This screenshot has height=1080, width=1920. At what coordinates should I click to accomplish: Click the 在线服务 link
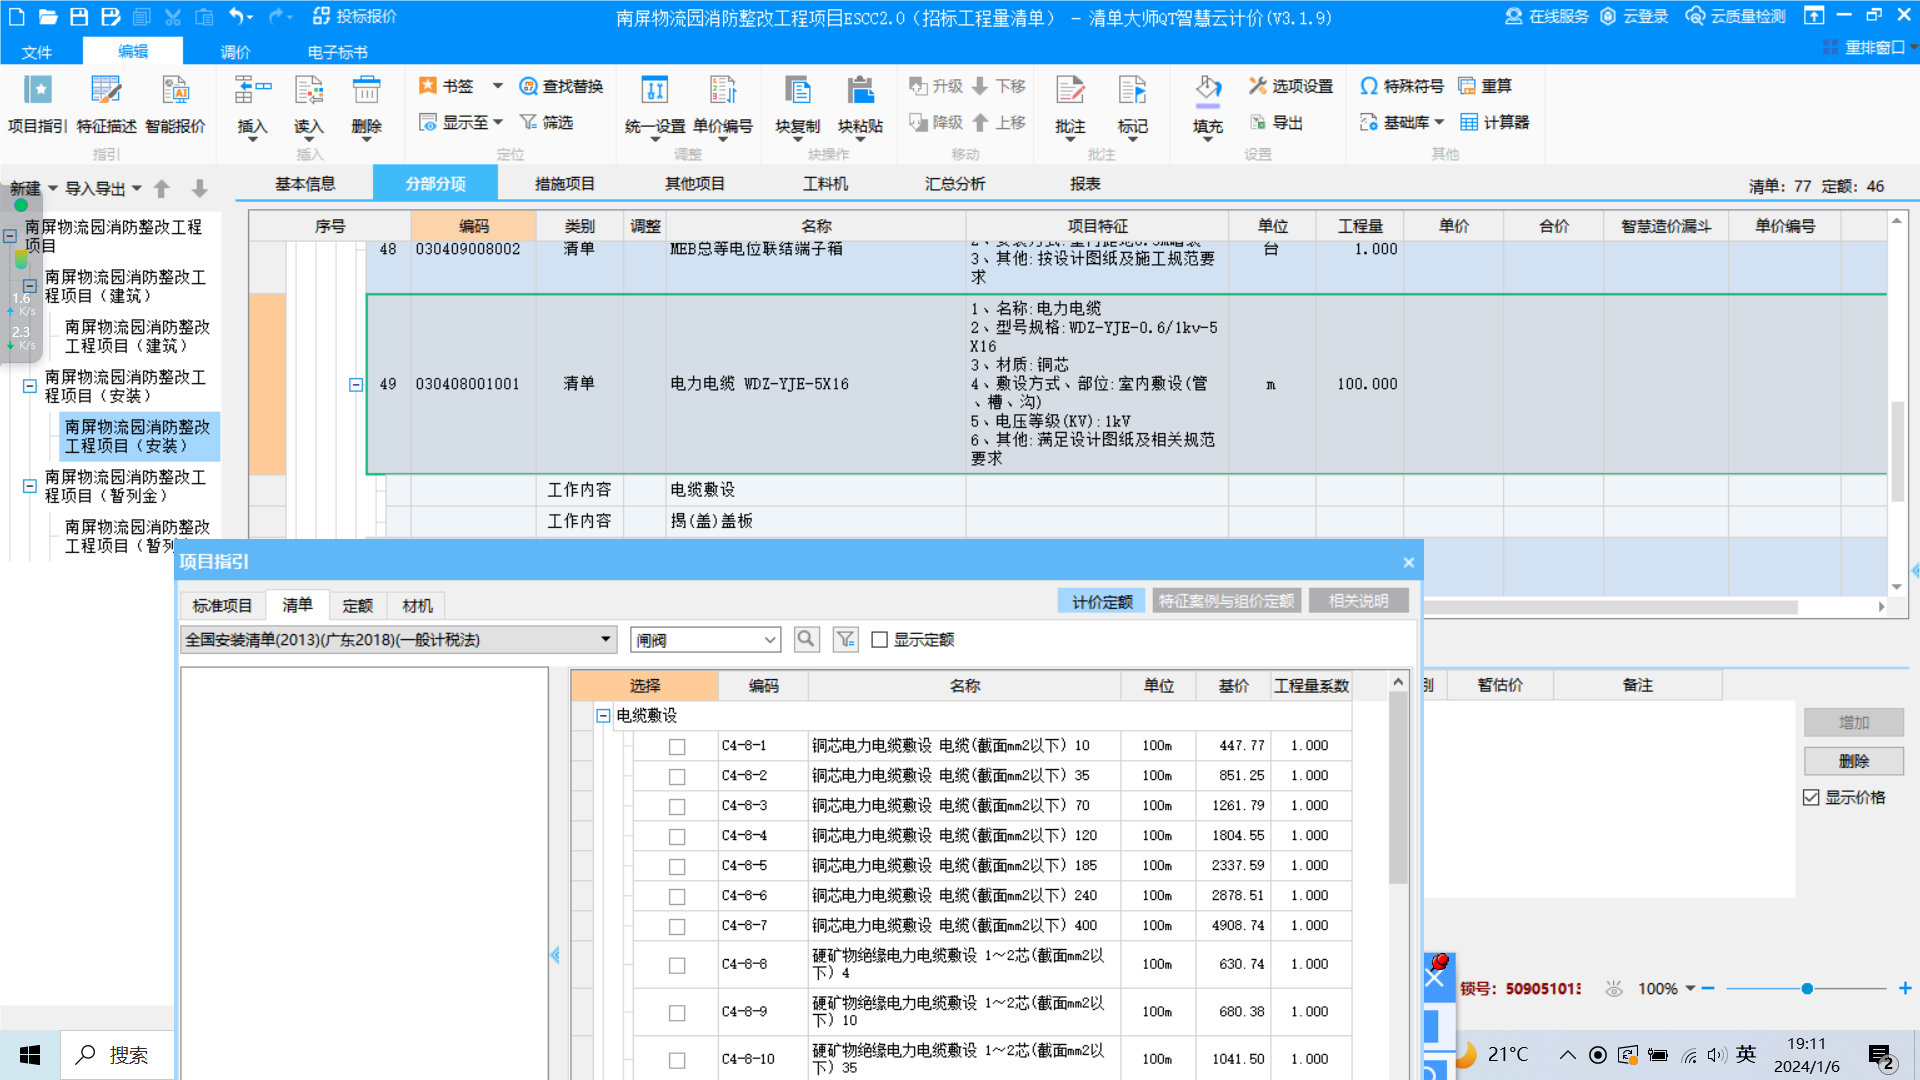point(1546,16)
